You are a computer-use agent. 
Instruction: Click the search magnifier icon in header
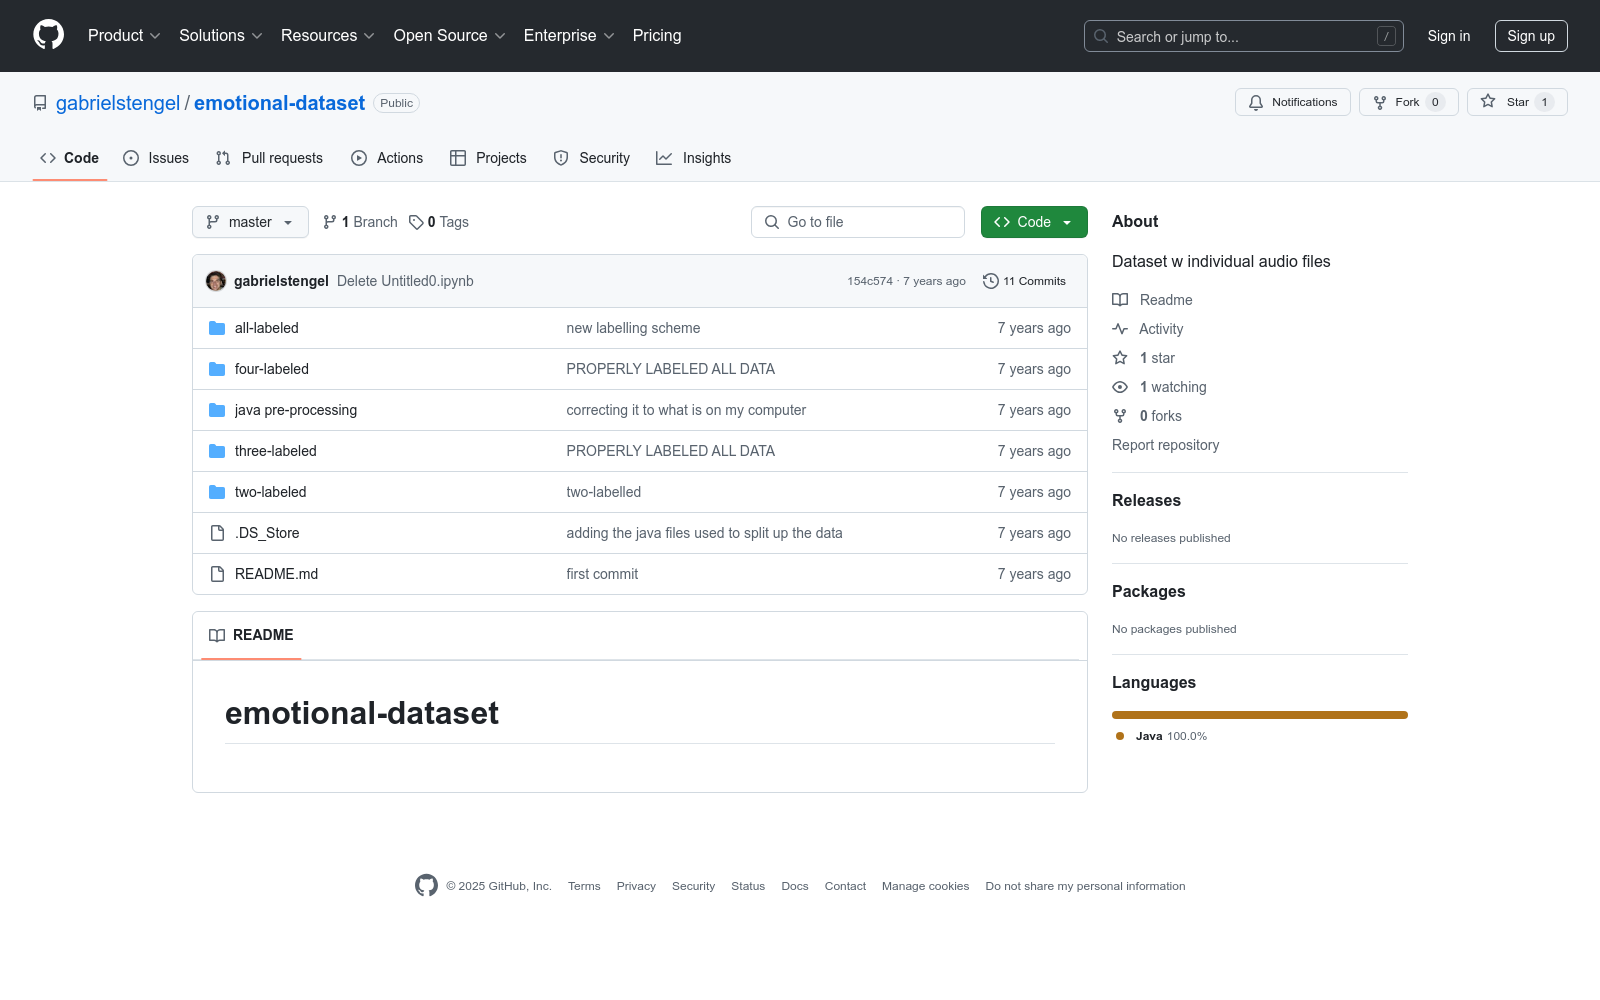click(1101, 36)
